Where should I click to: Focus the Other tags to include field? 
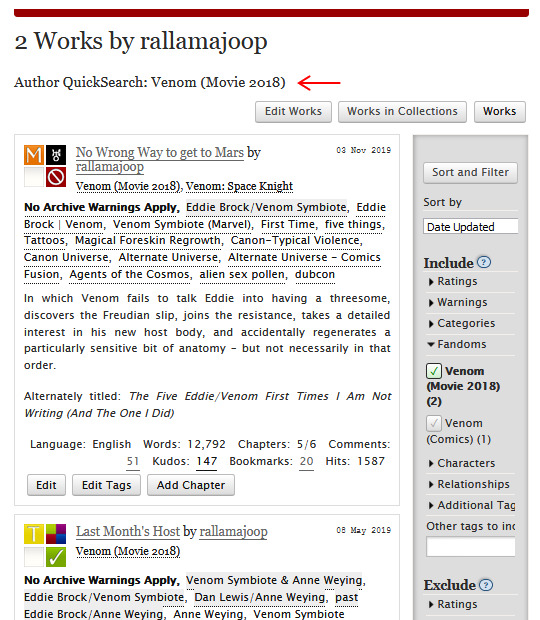tap(470, 547)
